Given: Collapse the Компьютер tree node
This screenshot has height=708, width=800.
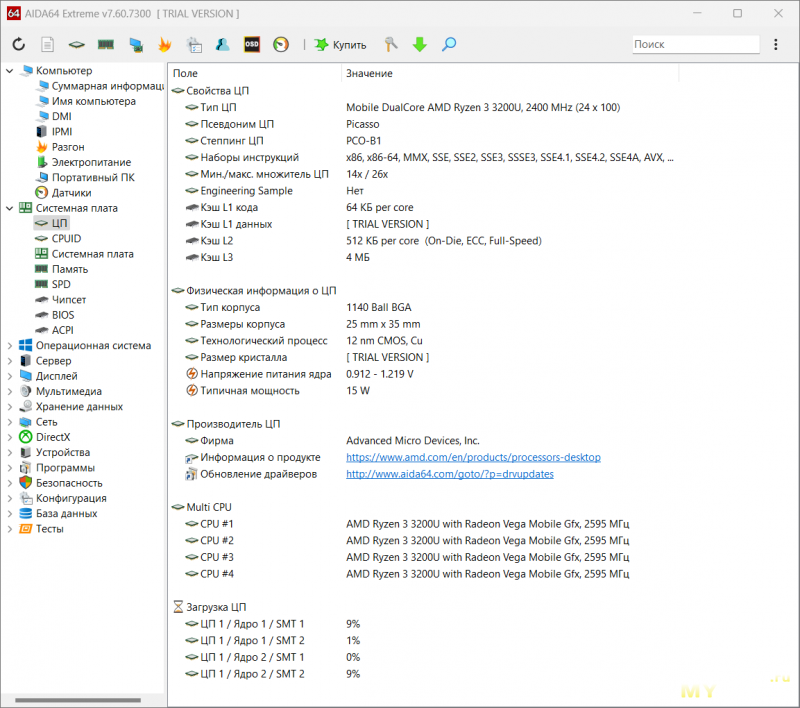Looking at the screenshot, I should coord(10,71).
